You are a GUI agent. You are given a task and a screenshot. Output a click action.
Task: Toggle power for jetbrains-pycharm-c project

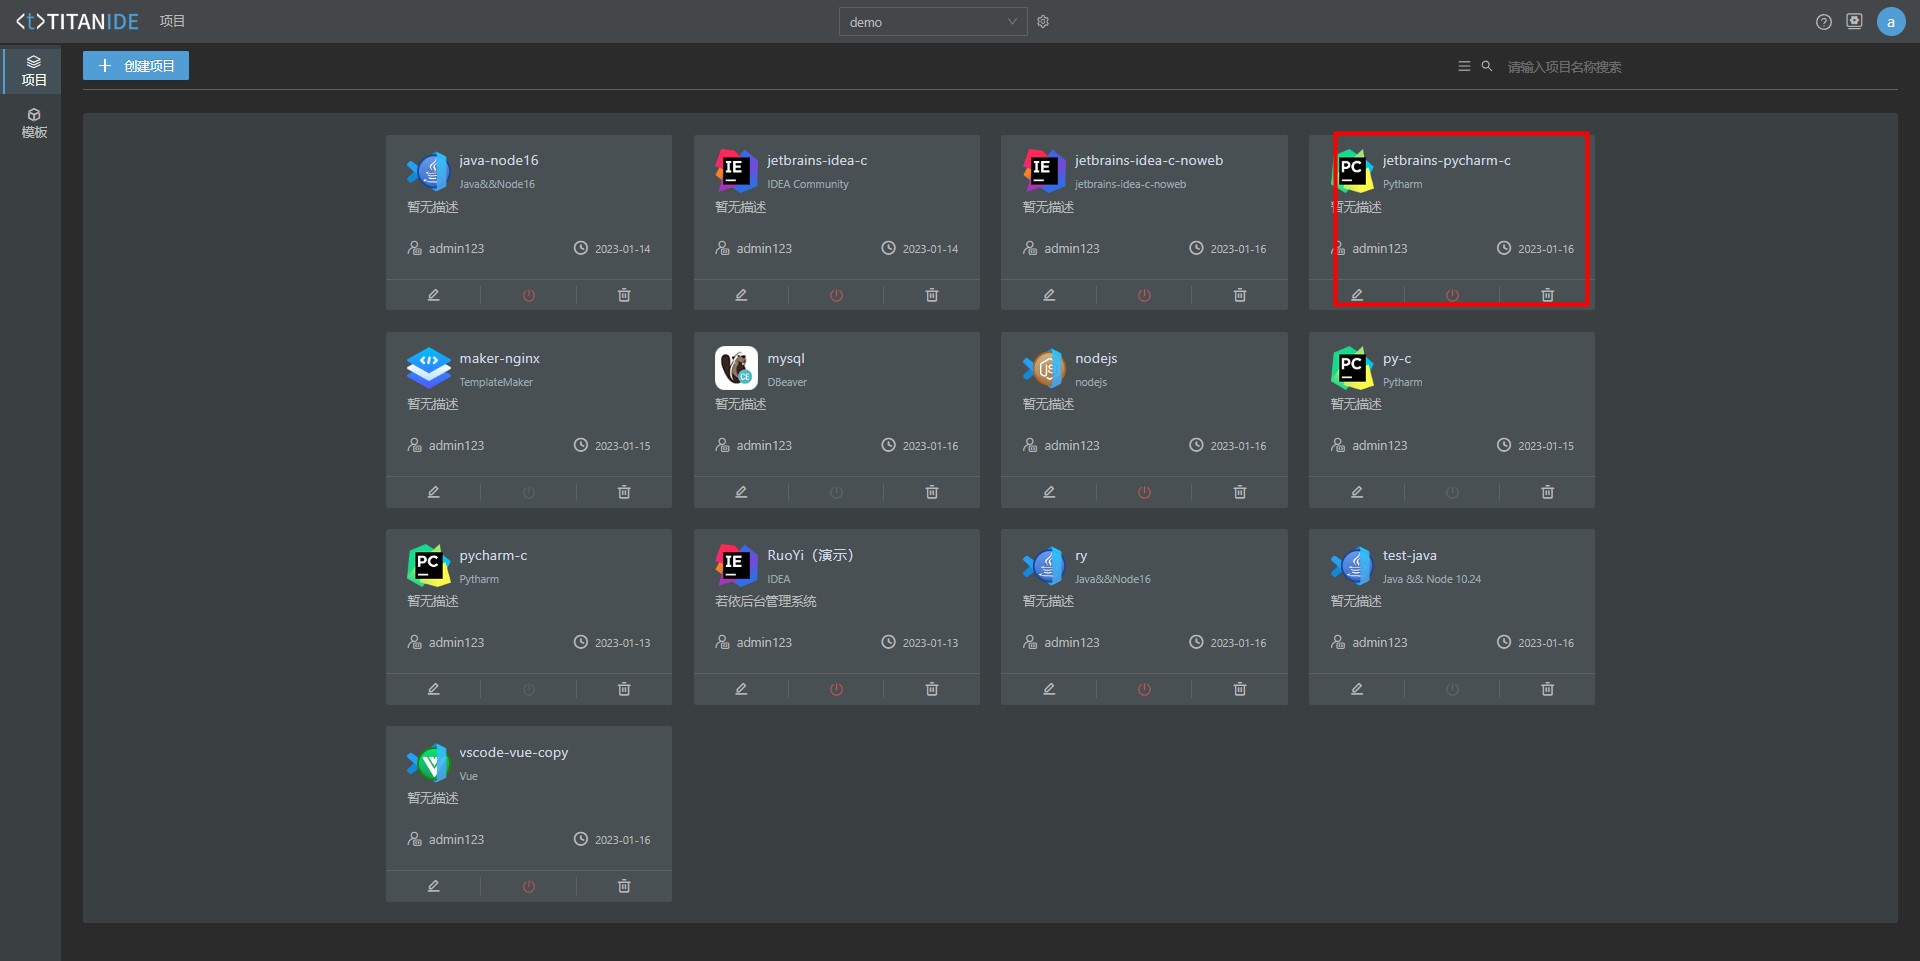point(1453,295)
